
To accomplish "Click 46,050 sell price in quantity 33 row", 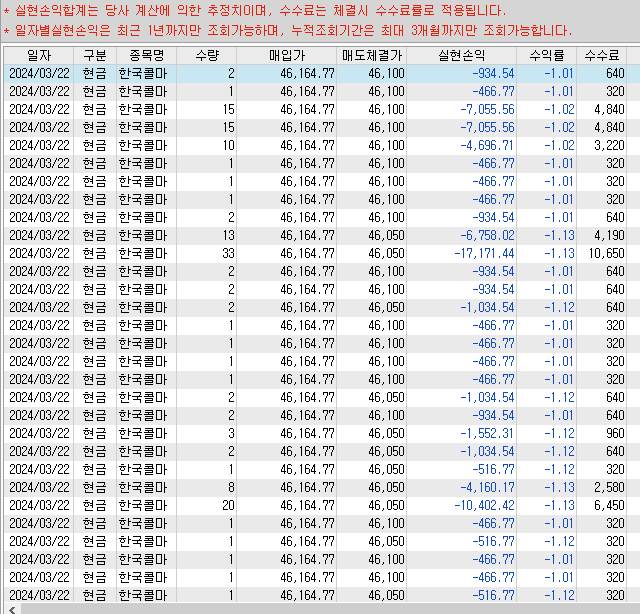I will coord(371,254).
